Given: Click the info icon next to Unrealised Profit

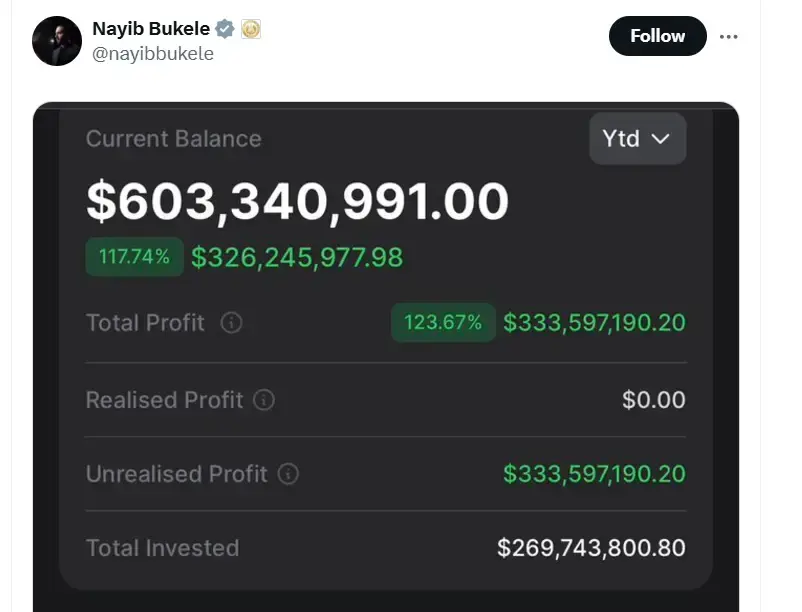Looking at the screenshot, I should coord(288,474).
